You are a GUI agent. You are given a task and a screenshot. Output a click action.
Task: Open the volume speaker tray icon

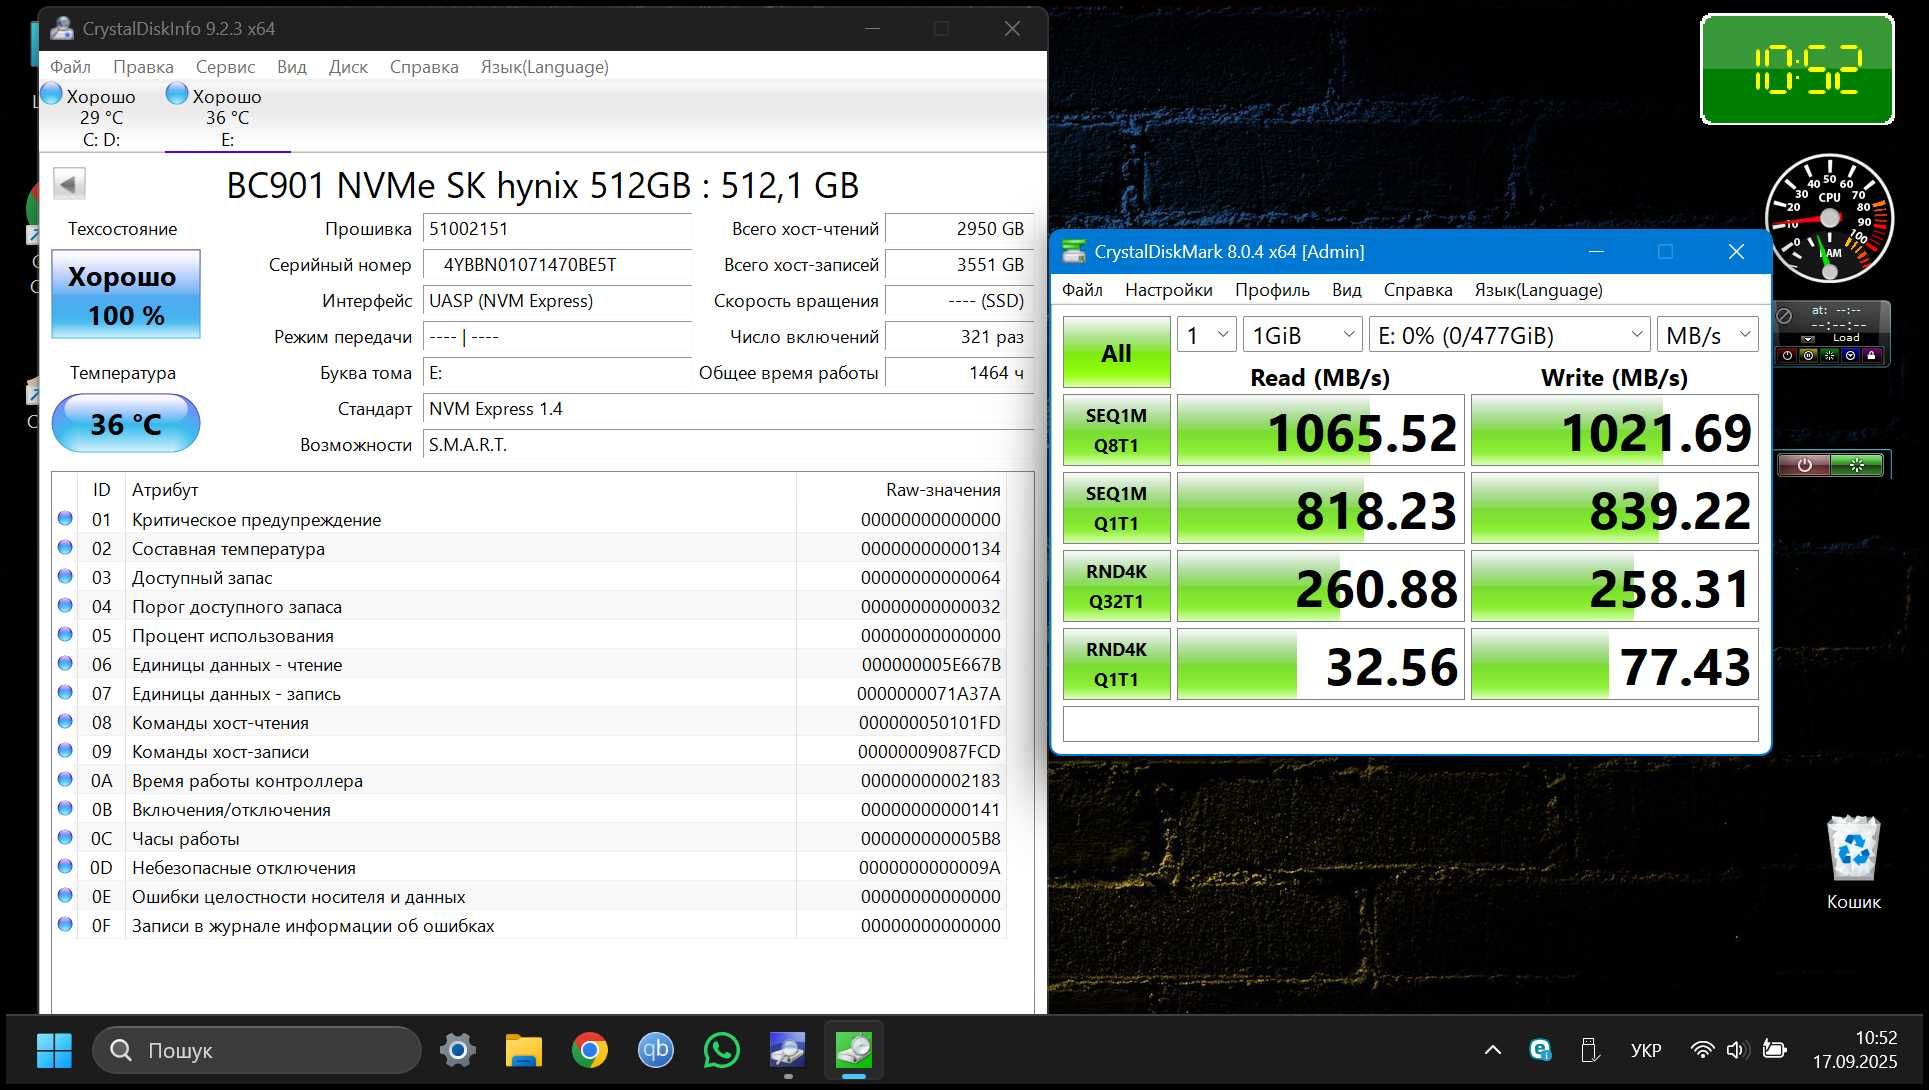tap(1737, 1050)
